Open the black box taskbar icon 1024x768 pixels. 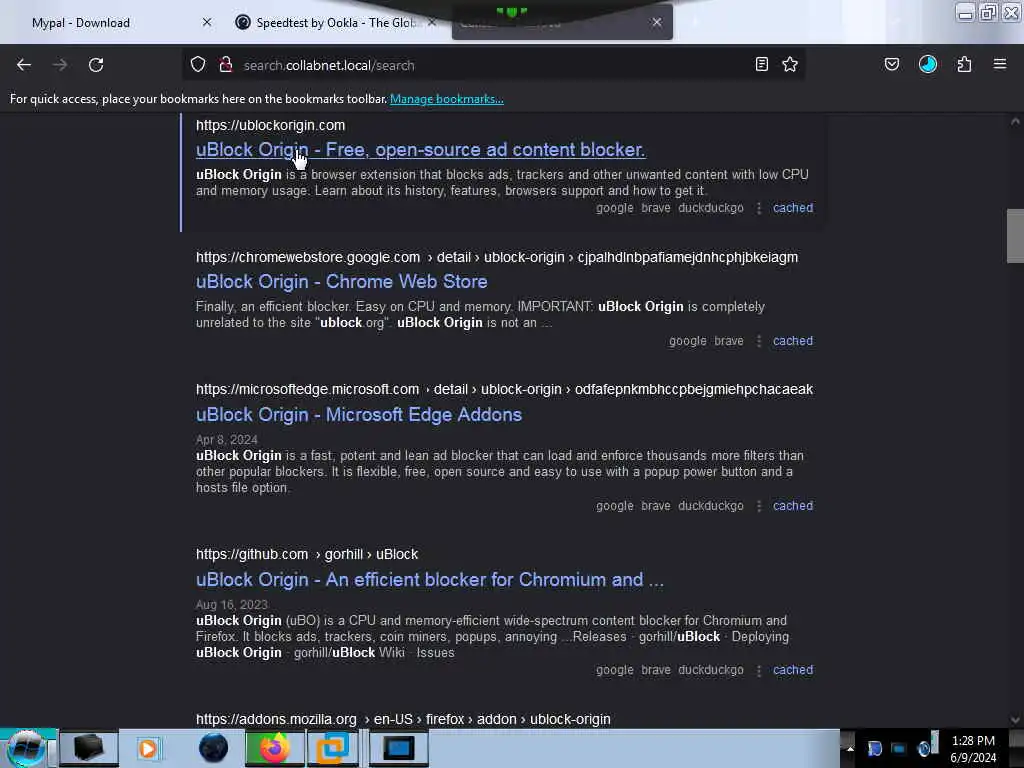pos(89,748)
